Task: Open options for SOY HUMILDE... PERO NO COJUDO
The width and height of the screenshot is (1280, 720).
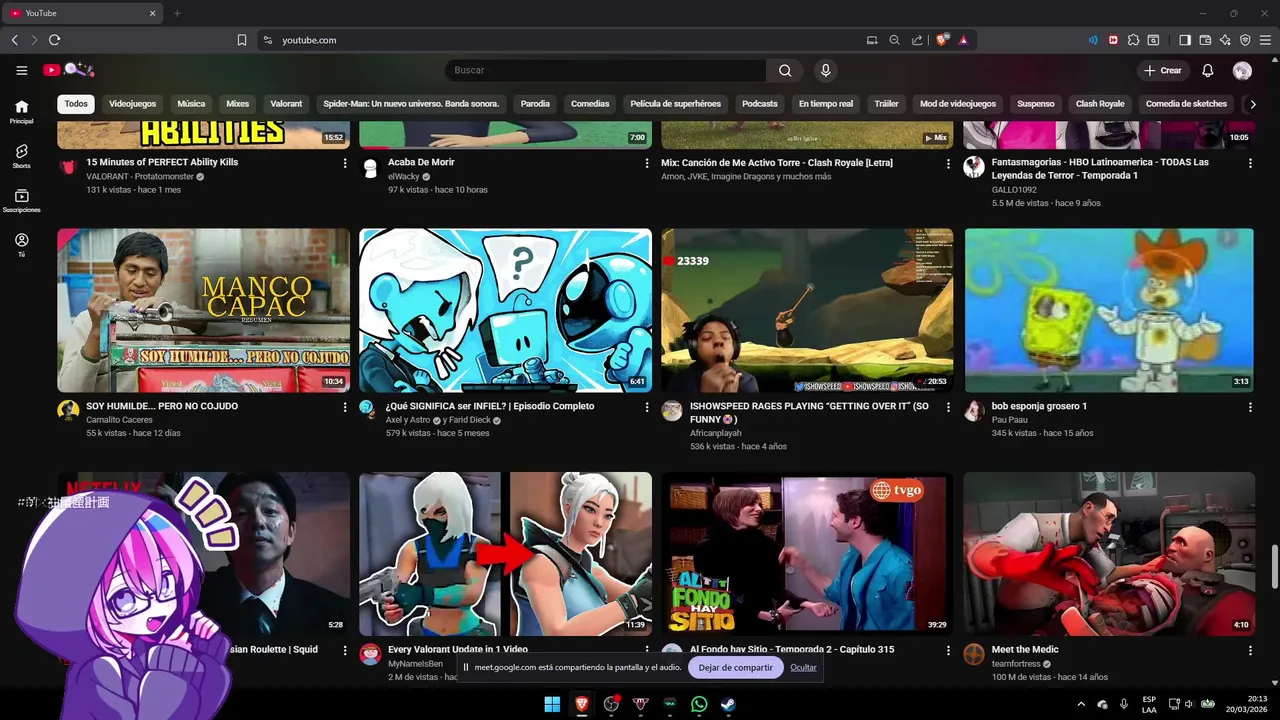Action: coord(345,407)
